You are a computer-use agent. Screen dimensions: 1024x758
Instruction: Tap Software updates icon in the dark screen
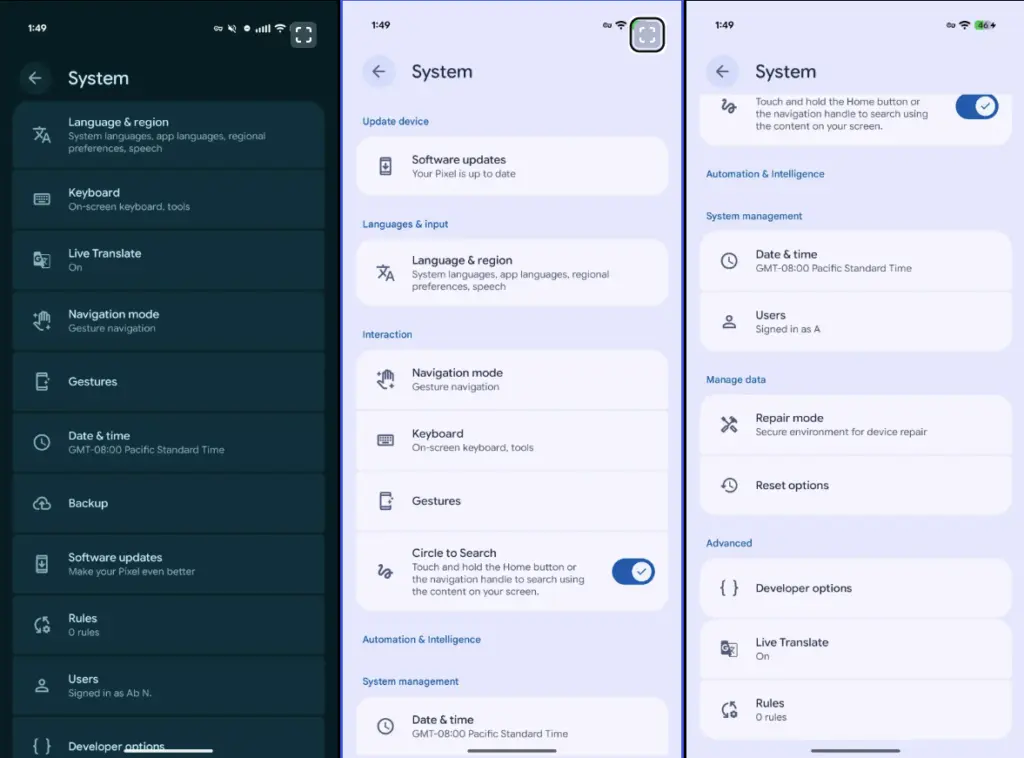pyautogui.click(x=42, y=563)
